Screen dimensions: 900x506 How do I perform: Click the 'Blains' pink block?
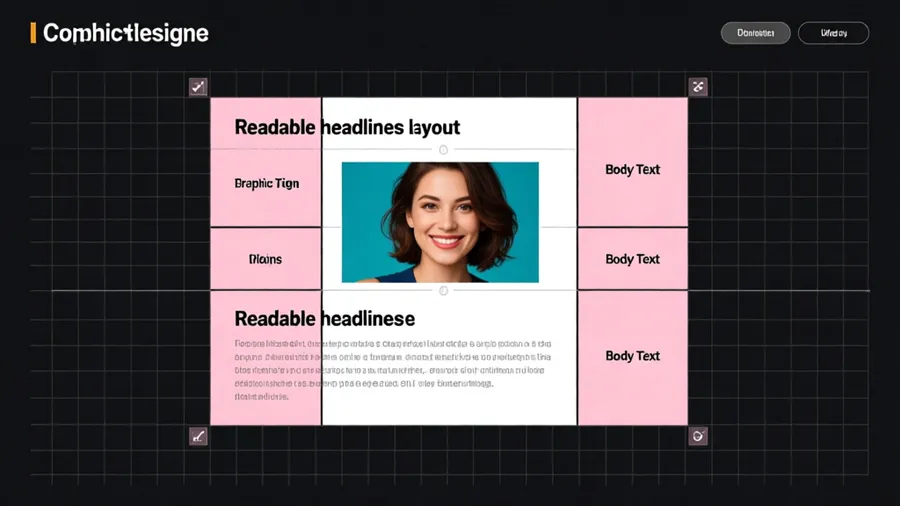click(266, 259)
